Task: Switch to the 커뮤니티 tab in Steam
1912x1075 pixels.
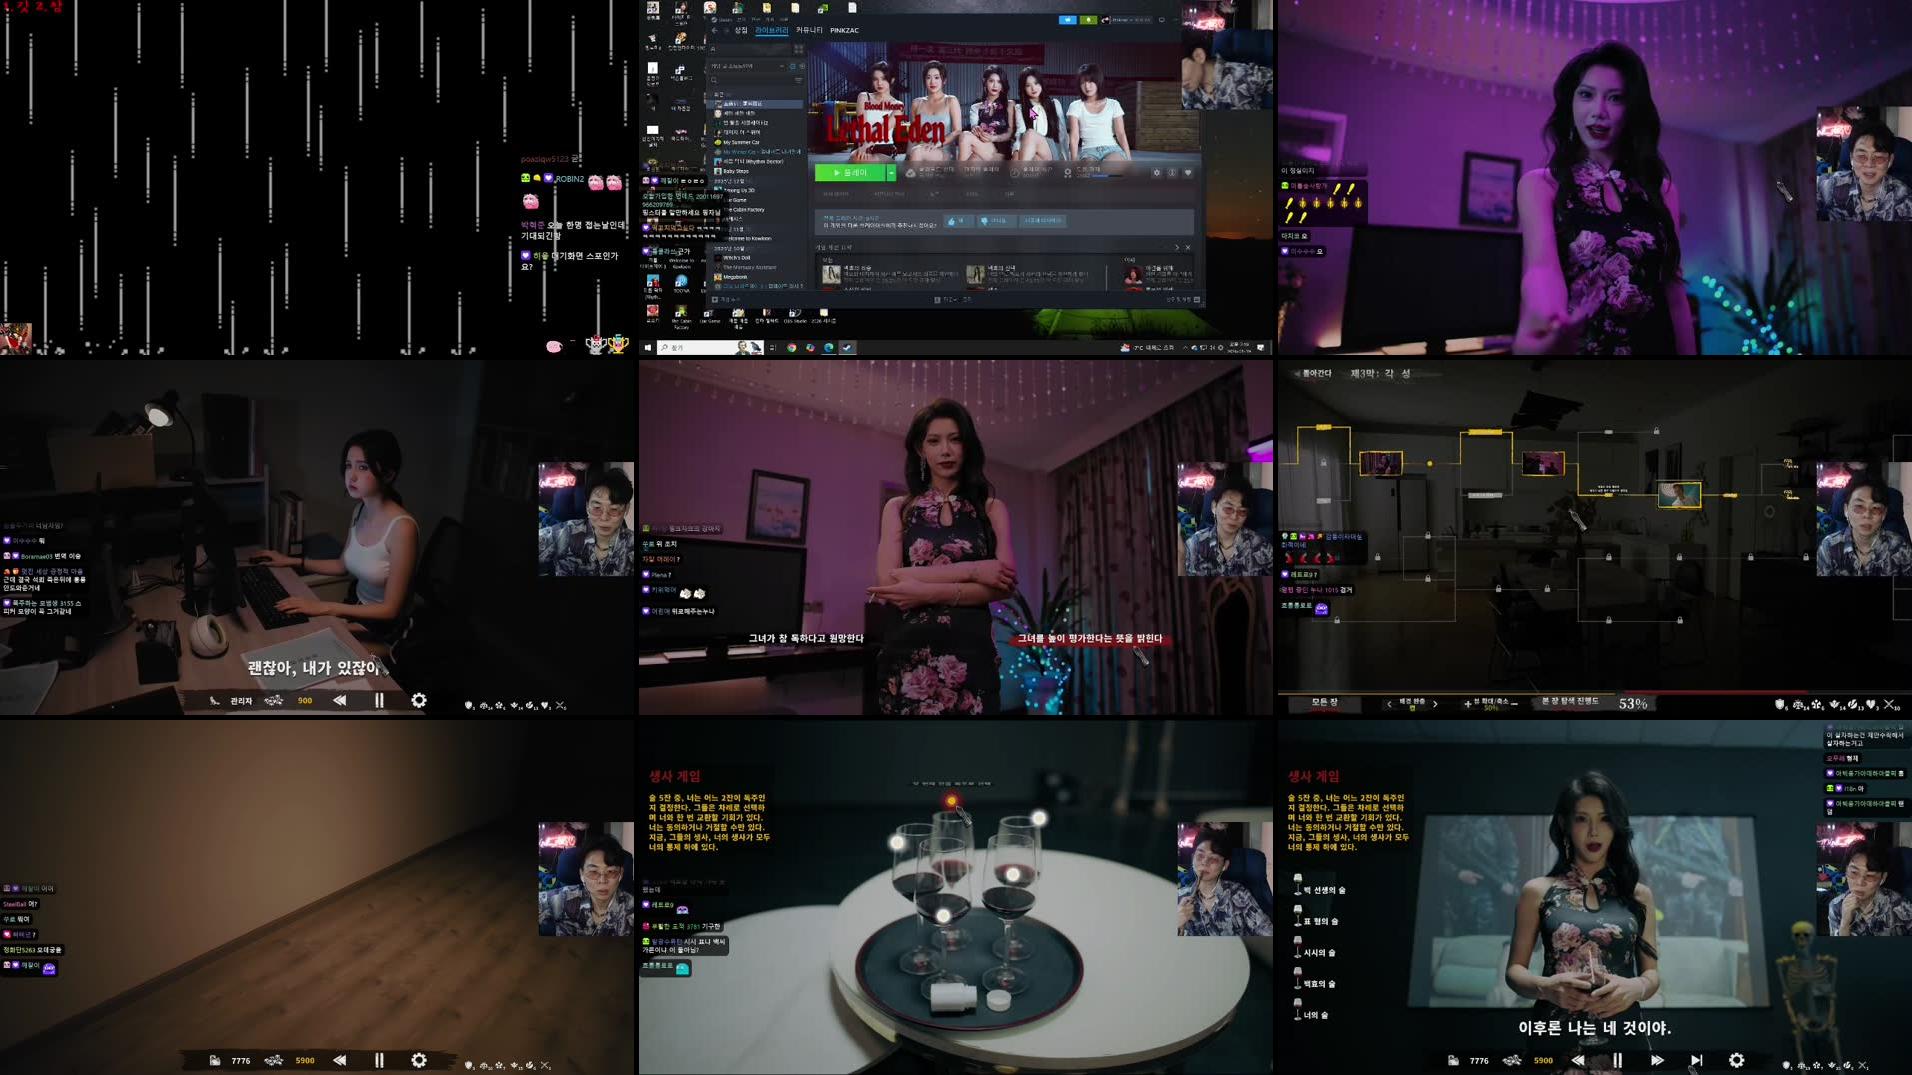Action: click(x=810, y=30)
